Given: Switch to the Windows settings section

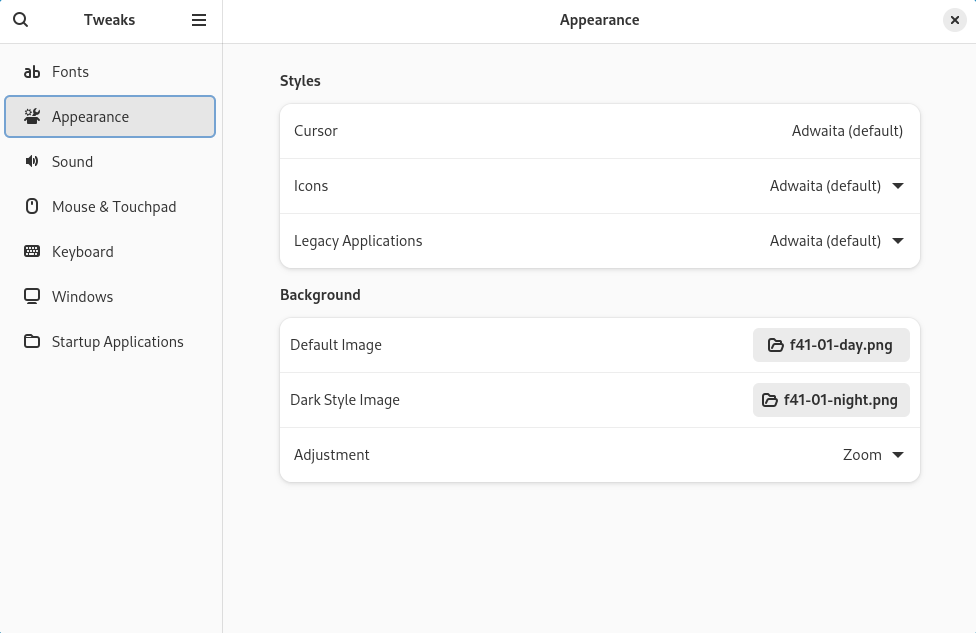Looking at the screenshot, I should coord(82,297).
